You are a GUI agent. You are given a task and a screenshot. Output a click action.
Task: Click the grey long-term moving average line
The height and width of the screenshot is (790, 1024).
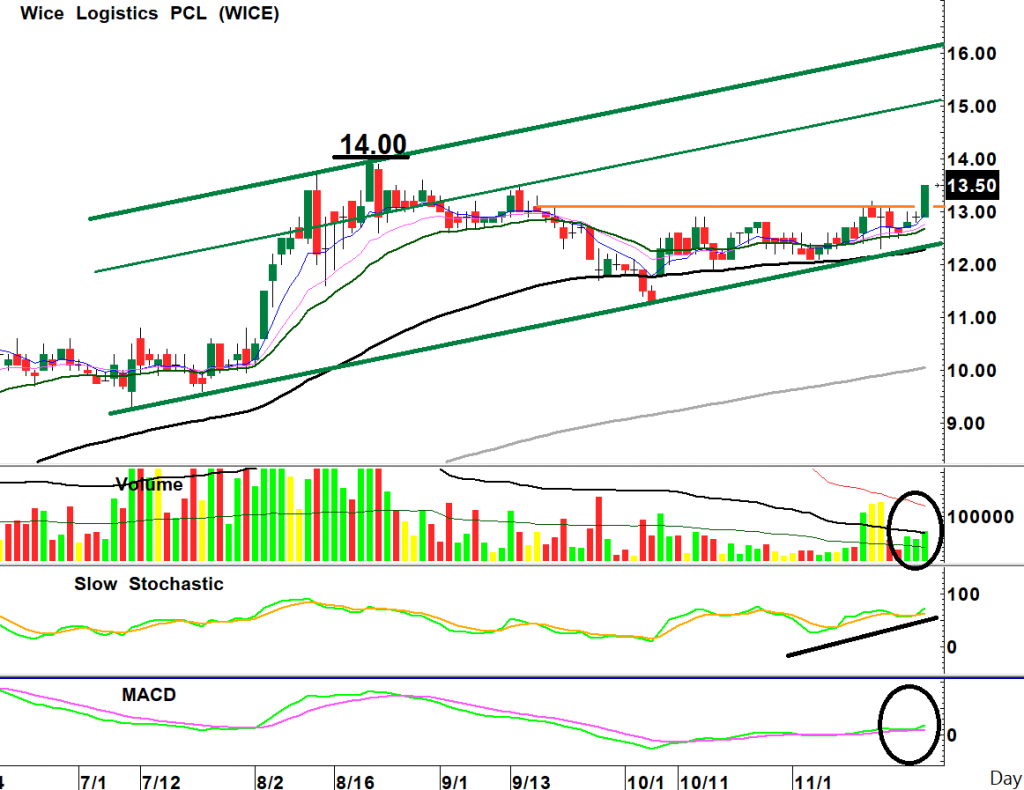click(686, 411)
